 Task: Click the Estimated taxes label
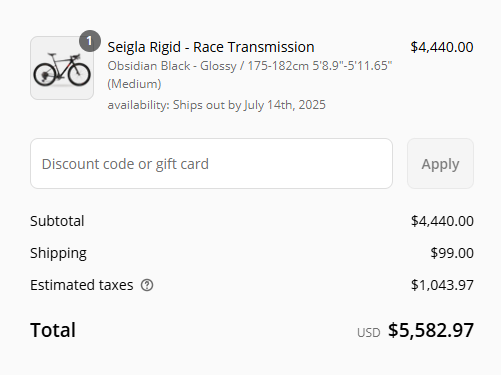coord(82,285)
